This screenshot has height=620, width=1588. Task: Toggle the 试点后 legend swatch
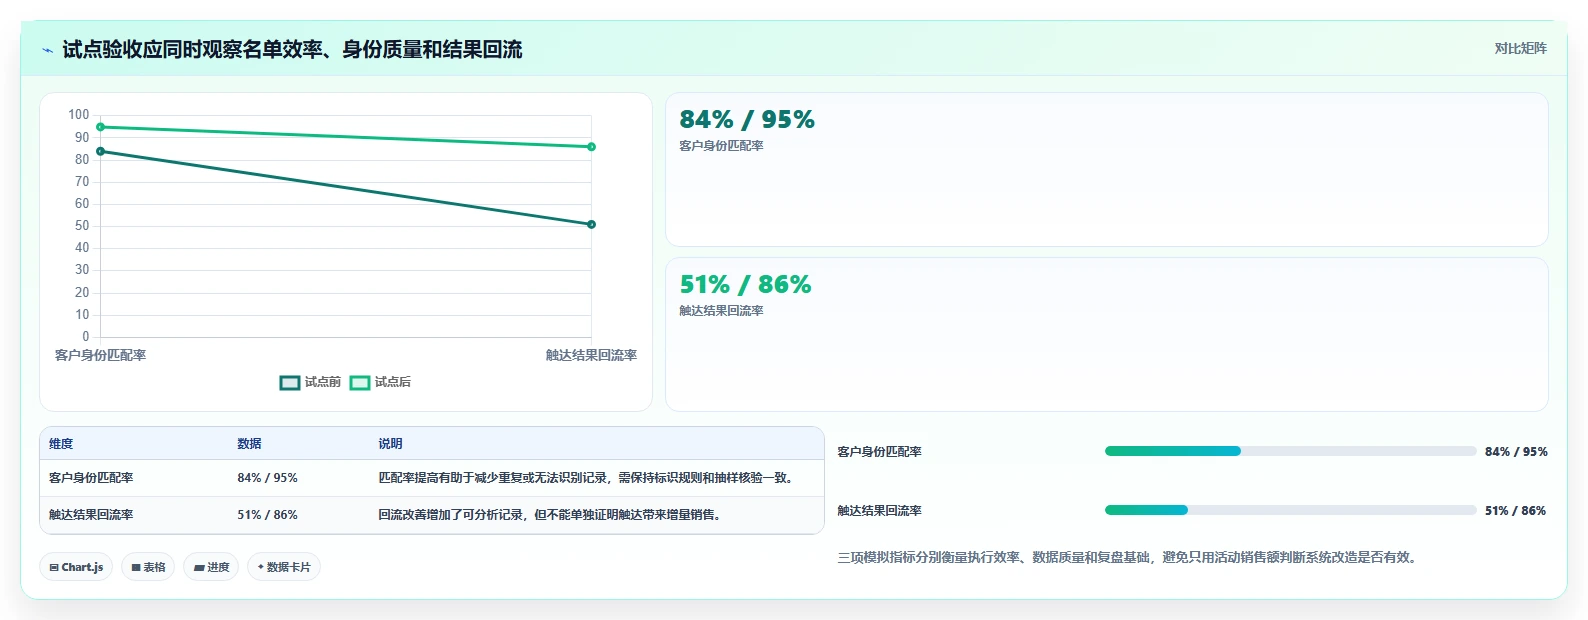[360, 382]
